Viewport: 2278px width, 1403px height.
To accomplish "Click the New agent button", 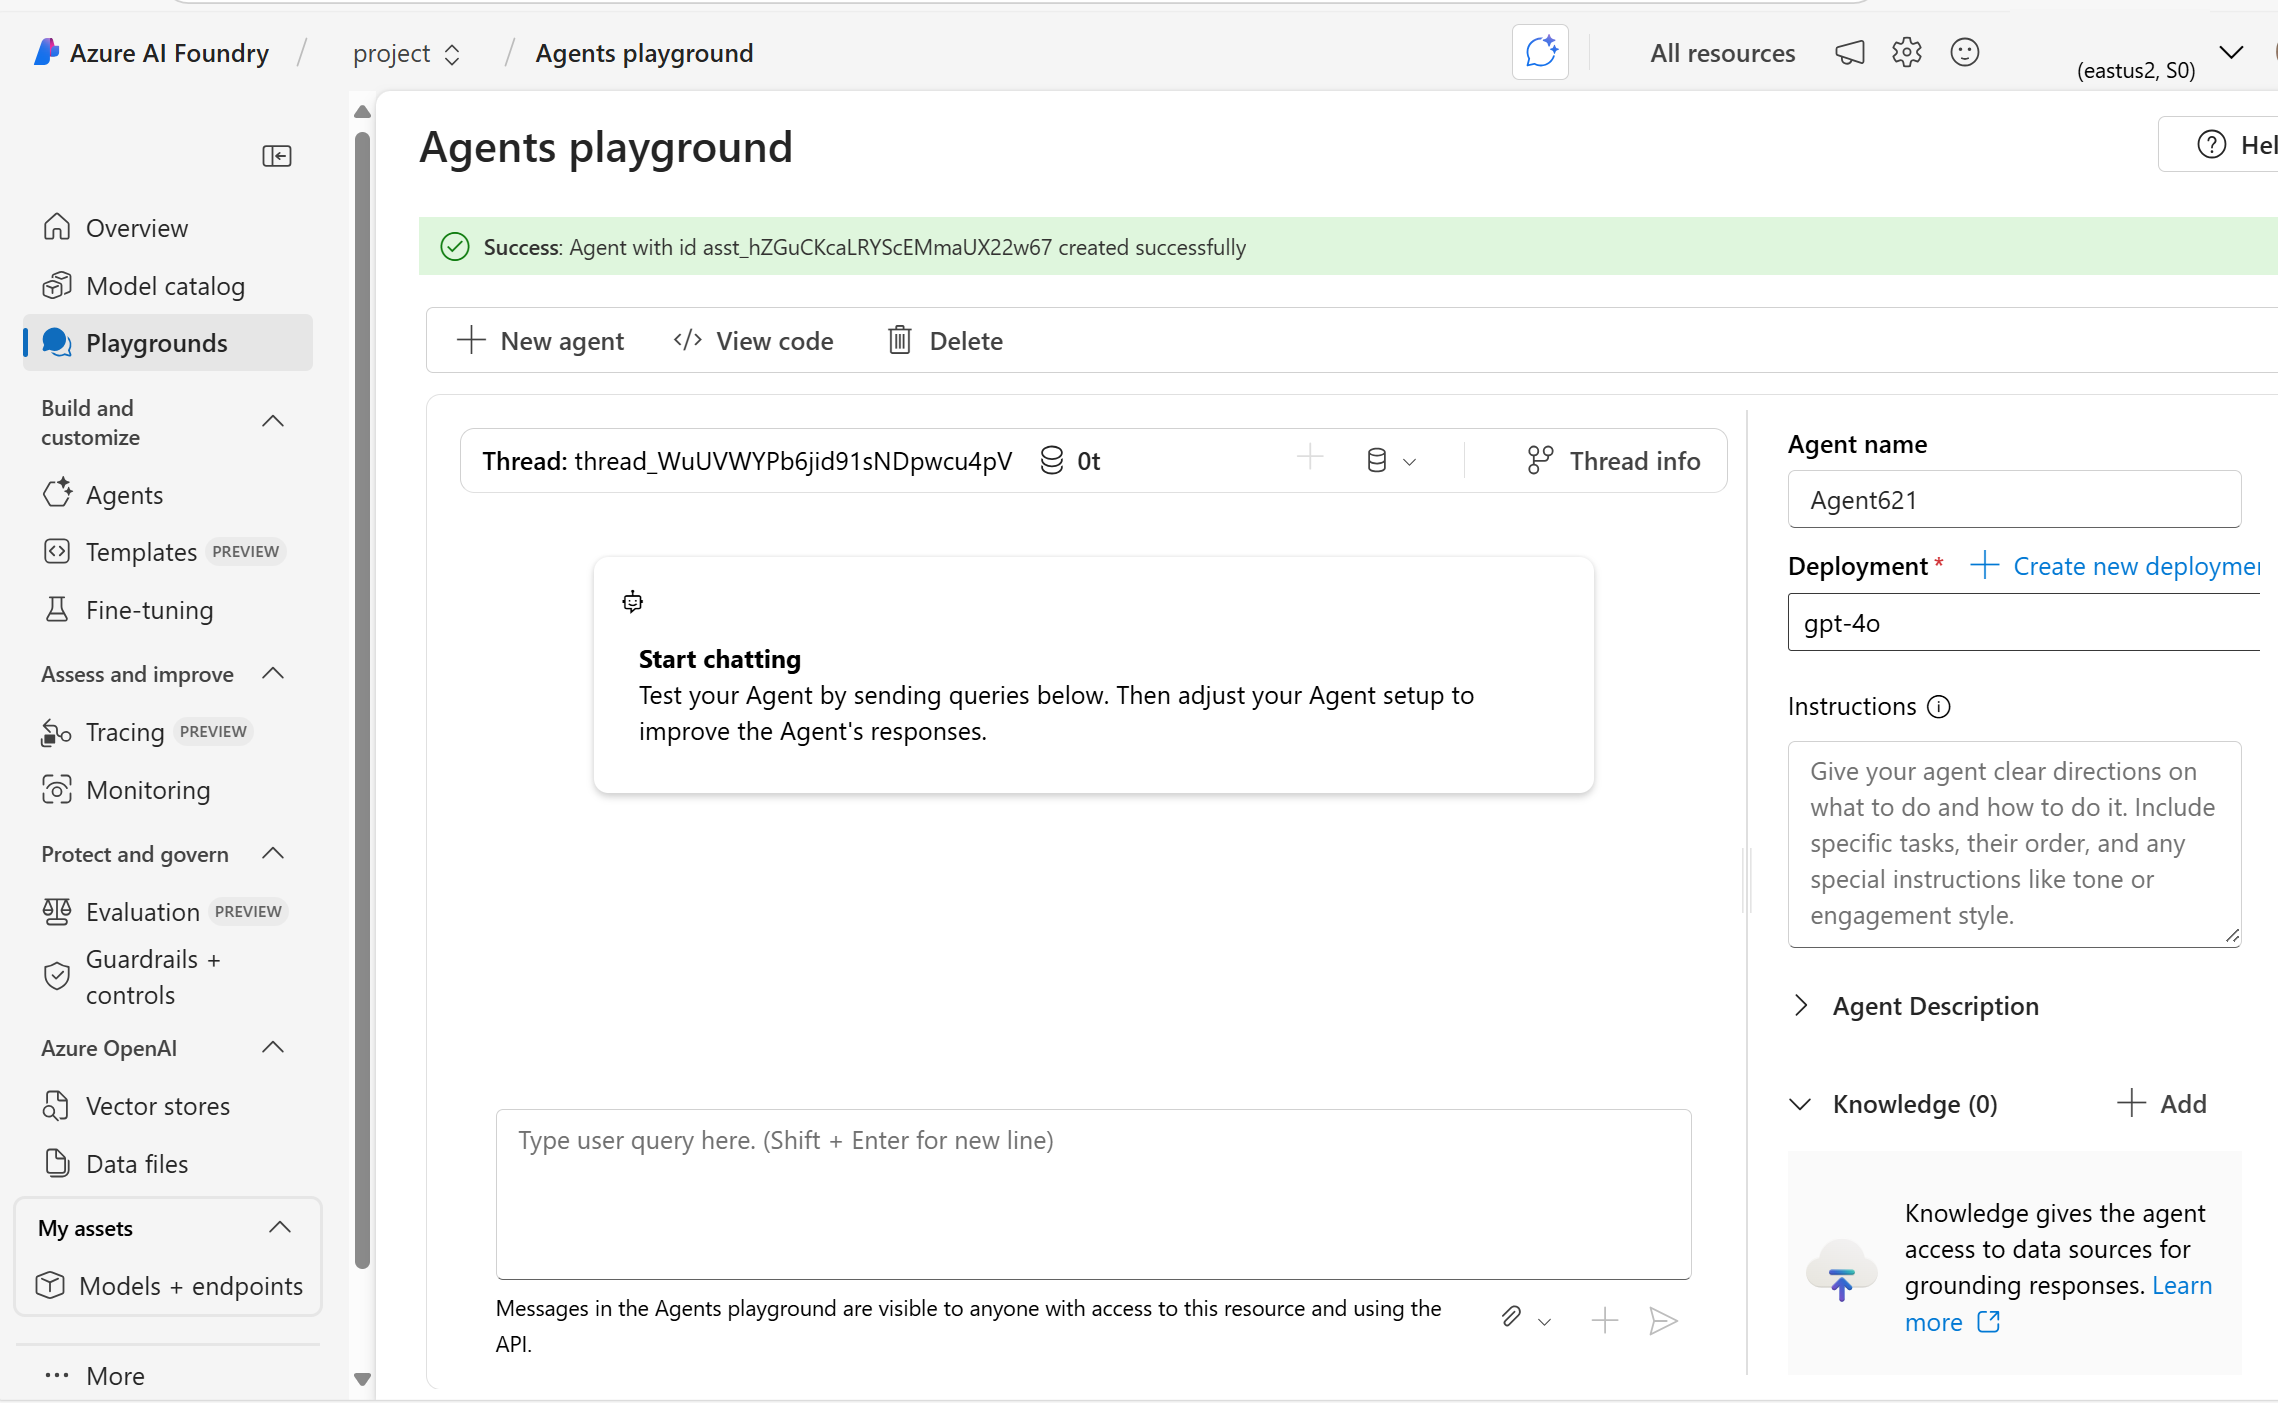I will pyautogui.click(x=540, y=341).
